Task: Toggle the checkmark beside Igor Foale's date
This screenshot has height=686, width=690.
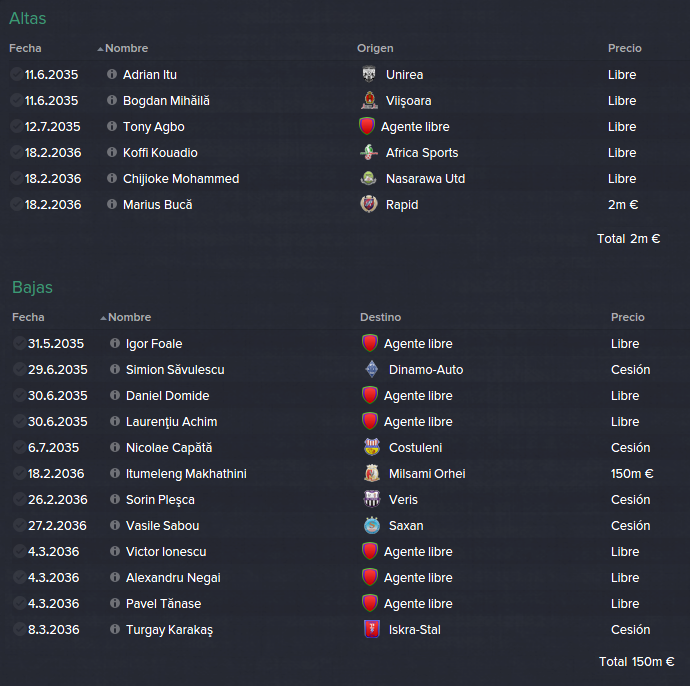Action: (x=19, y=343)
